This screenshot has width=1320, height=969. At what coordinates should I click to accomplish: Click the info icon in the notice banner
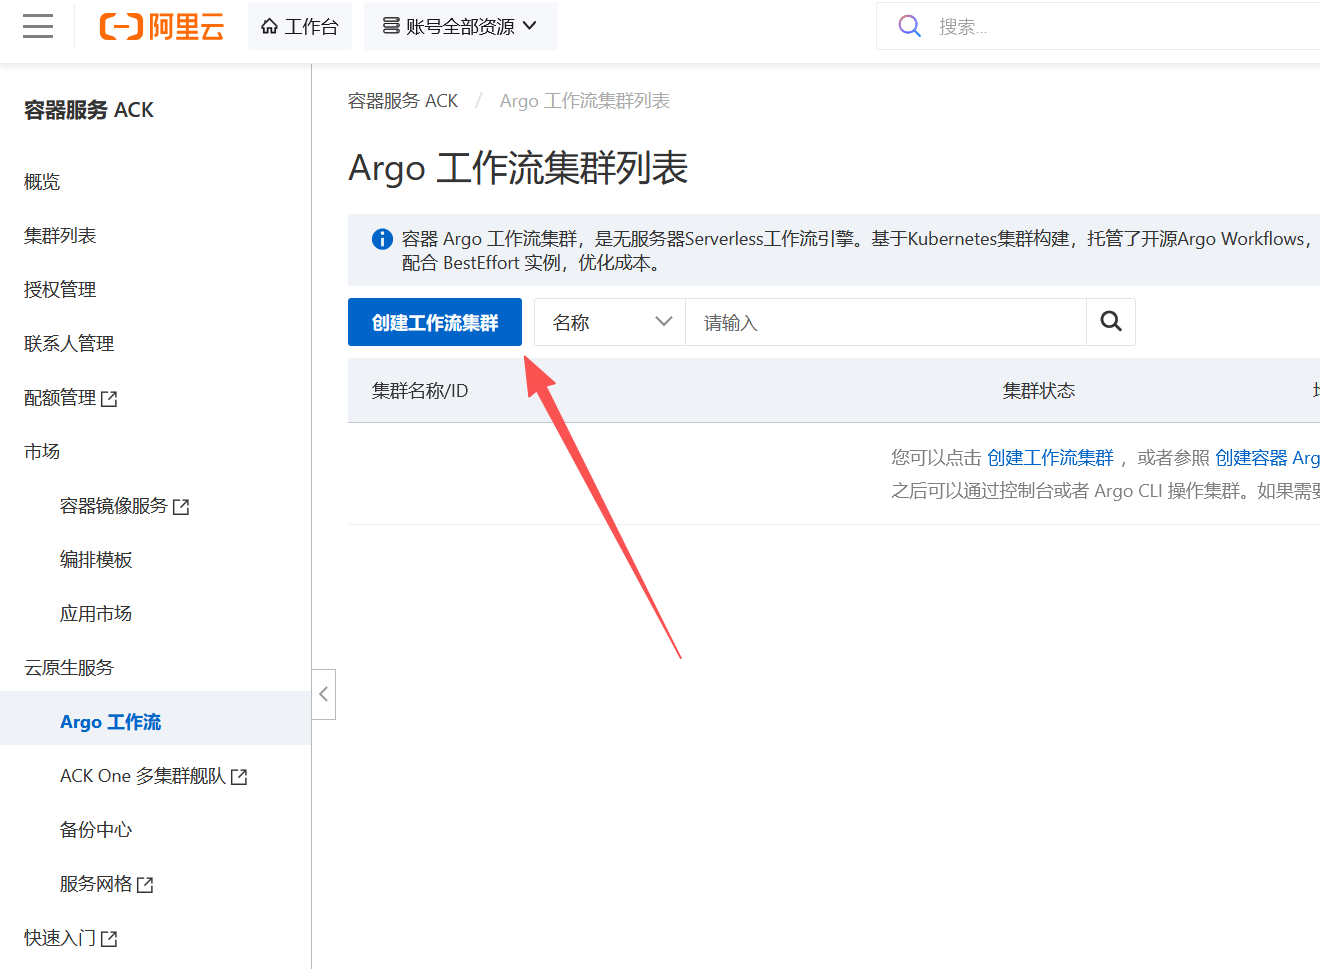coord(382,239)
